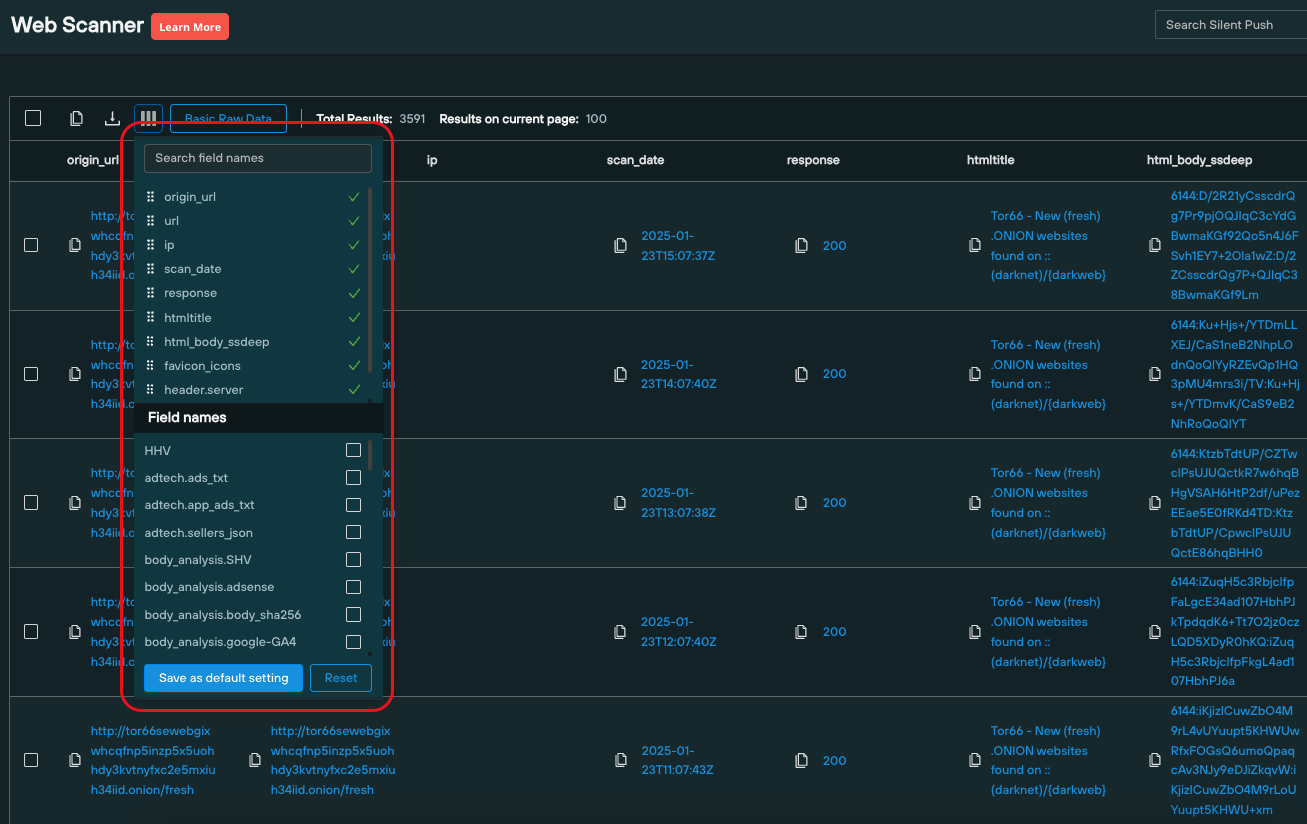Enable the HHV field checkbox
1307x824 pixels.
pos(353,451)
